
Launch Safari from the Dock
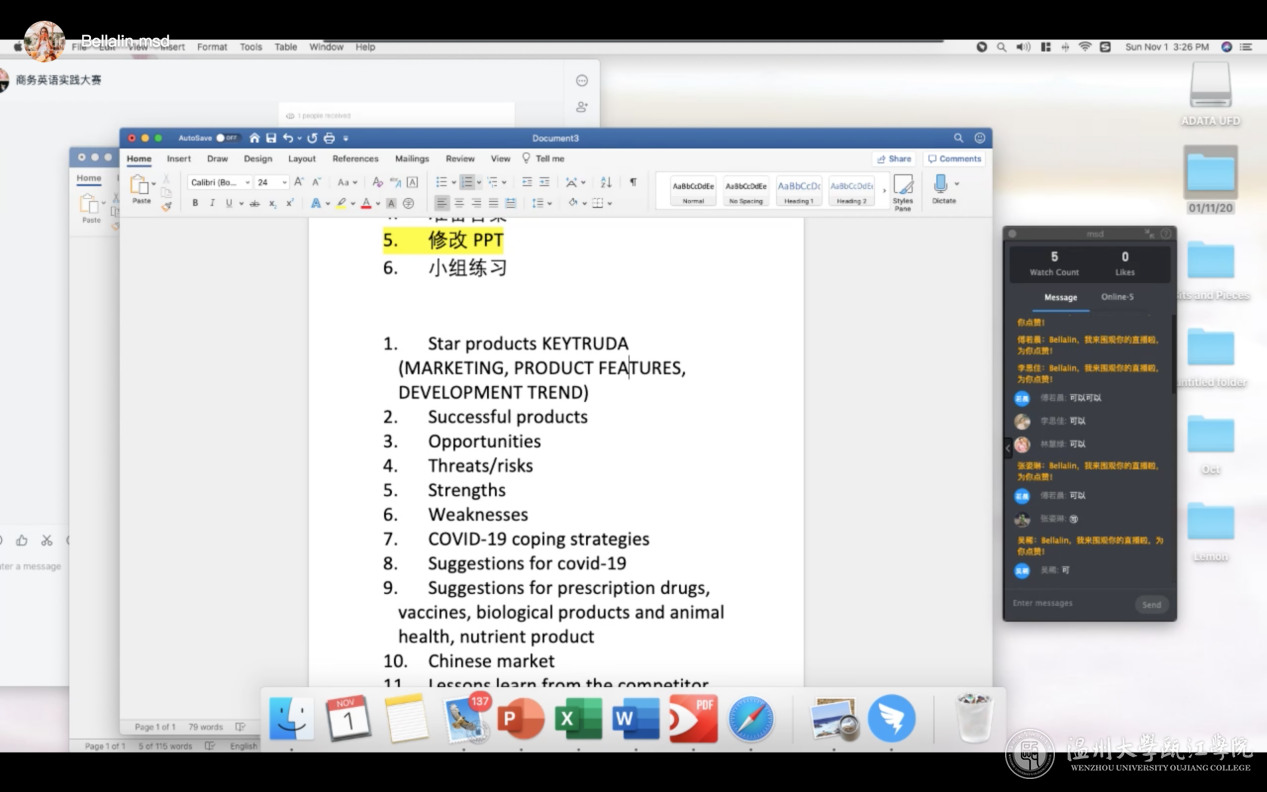pyautogui.click(x=750, y=718)
